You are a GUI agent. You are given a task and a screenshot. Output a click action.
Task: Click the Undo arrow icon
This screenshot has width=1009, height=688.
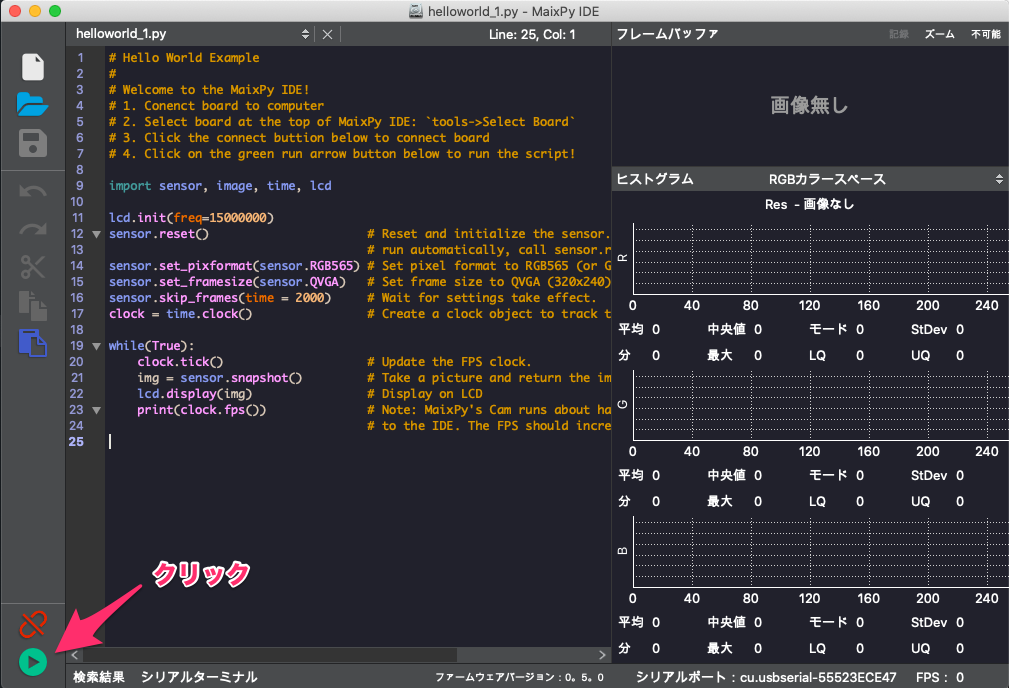[x=33, y=191]
